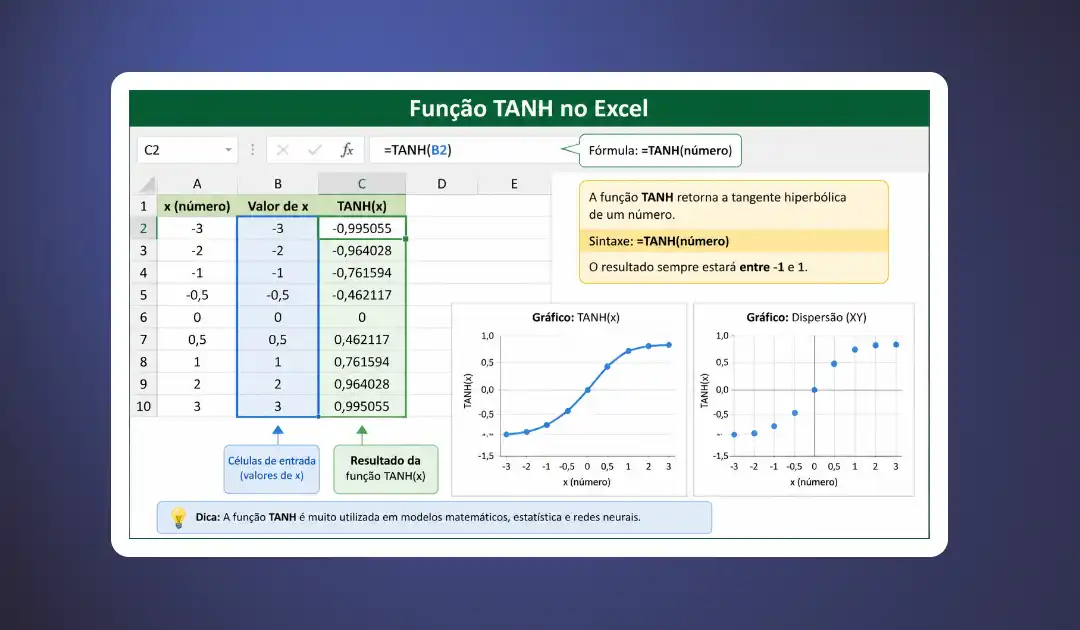
Task: Click the 'Sintaxe: =TANH(número)' line
Action: [734, 241]
